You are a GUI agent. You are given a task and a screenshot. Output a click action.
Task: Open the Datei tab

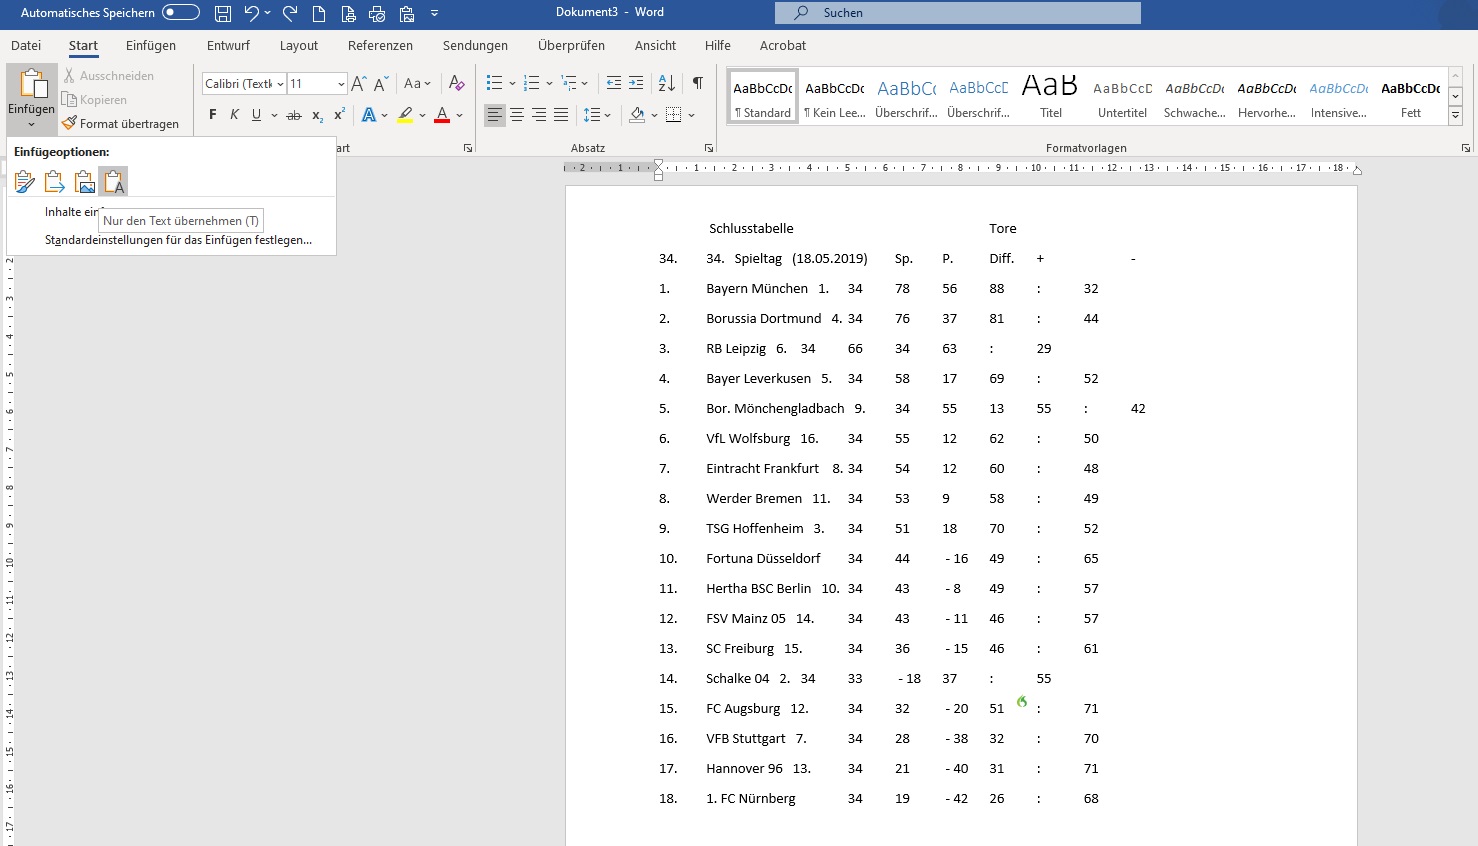tap(26, 45)
